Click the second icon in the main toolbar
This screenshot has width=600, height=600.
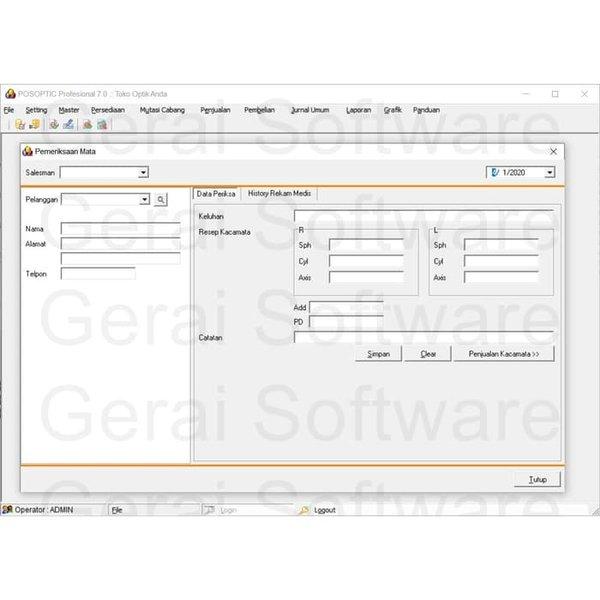(x=34, y=125)
